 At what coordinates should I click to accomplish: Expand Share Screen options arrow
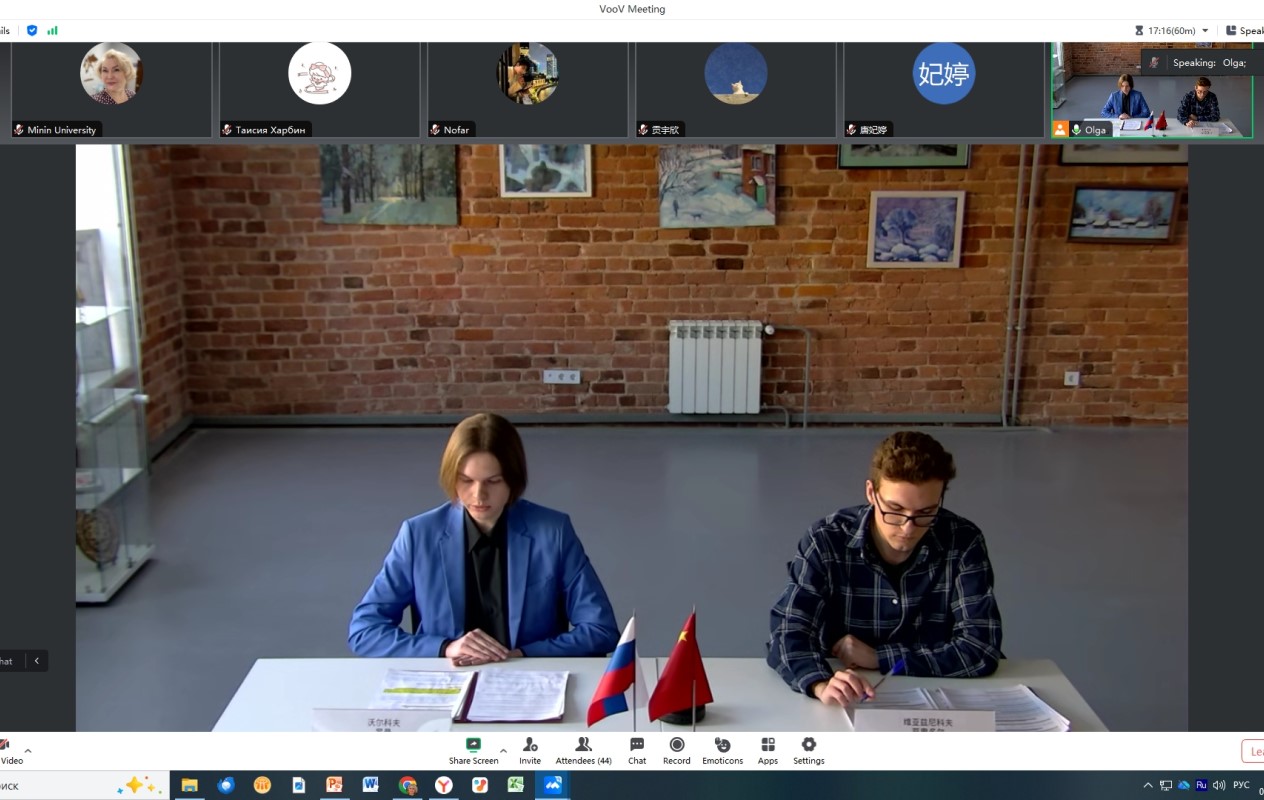pyautogui.click(x=503, y=750)
